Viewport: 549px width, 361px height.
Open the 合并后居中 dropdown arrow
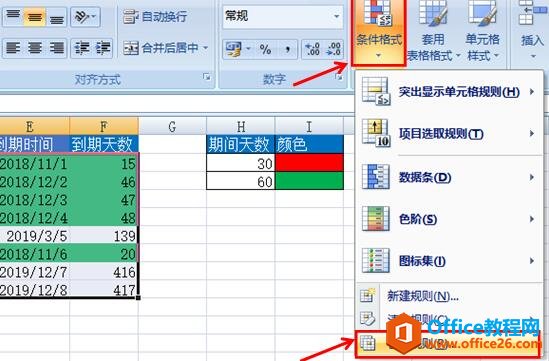(206, 48)
